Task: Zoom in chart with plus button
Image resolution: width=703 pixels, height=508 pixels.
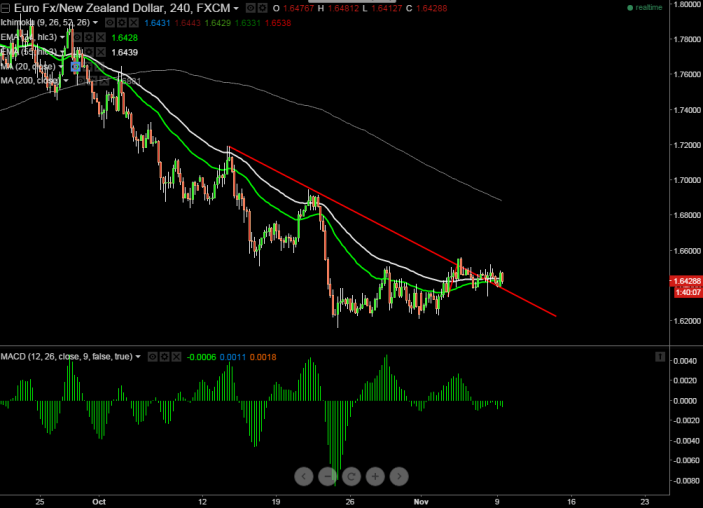Action: click(x=375, y=476)
